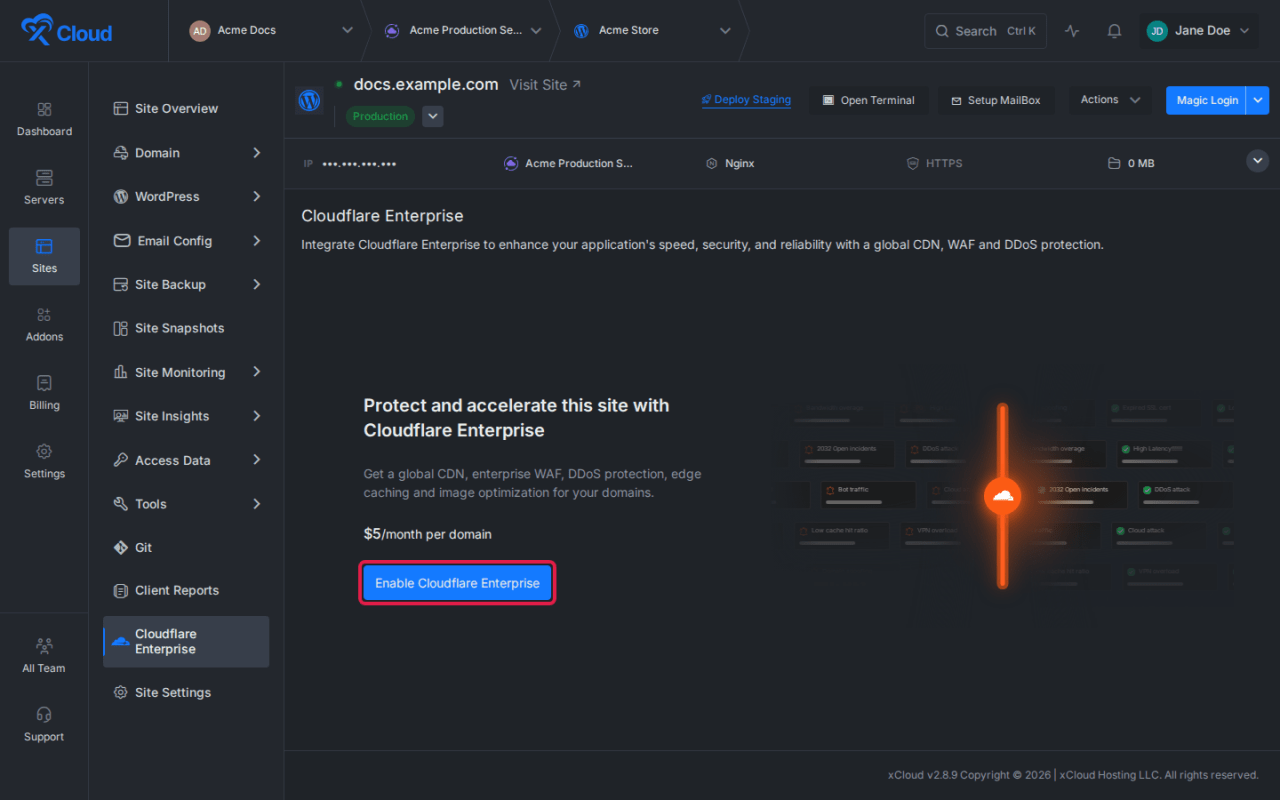The height and width of the screenshot is (800, 1280).
Task: Expand the Domain menu chevron
Action: coord(256,153)
